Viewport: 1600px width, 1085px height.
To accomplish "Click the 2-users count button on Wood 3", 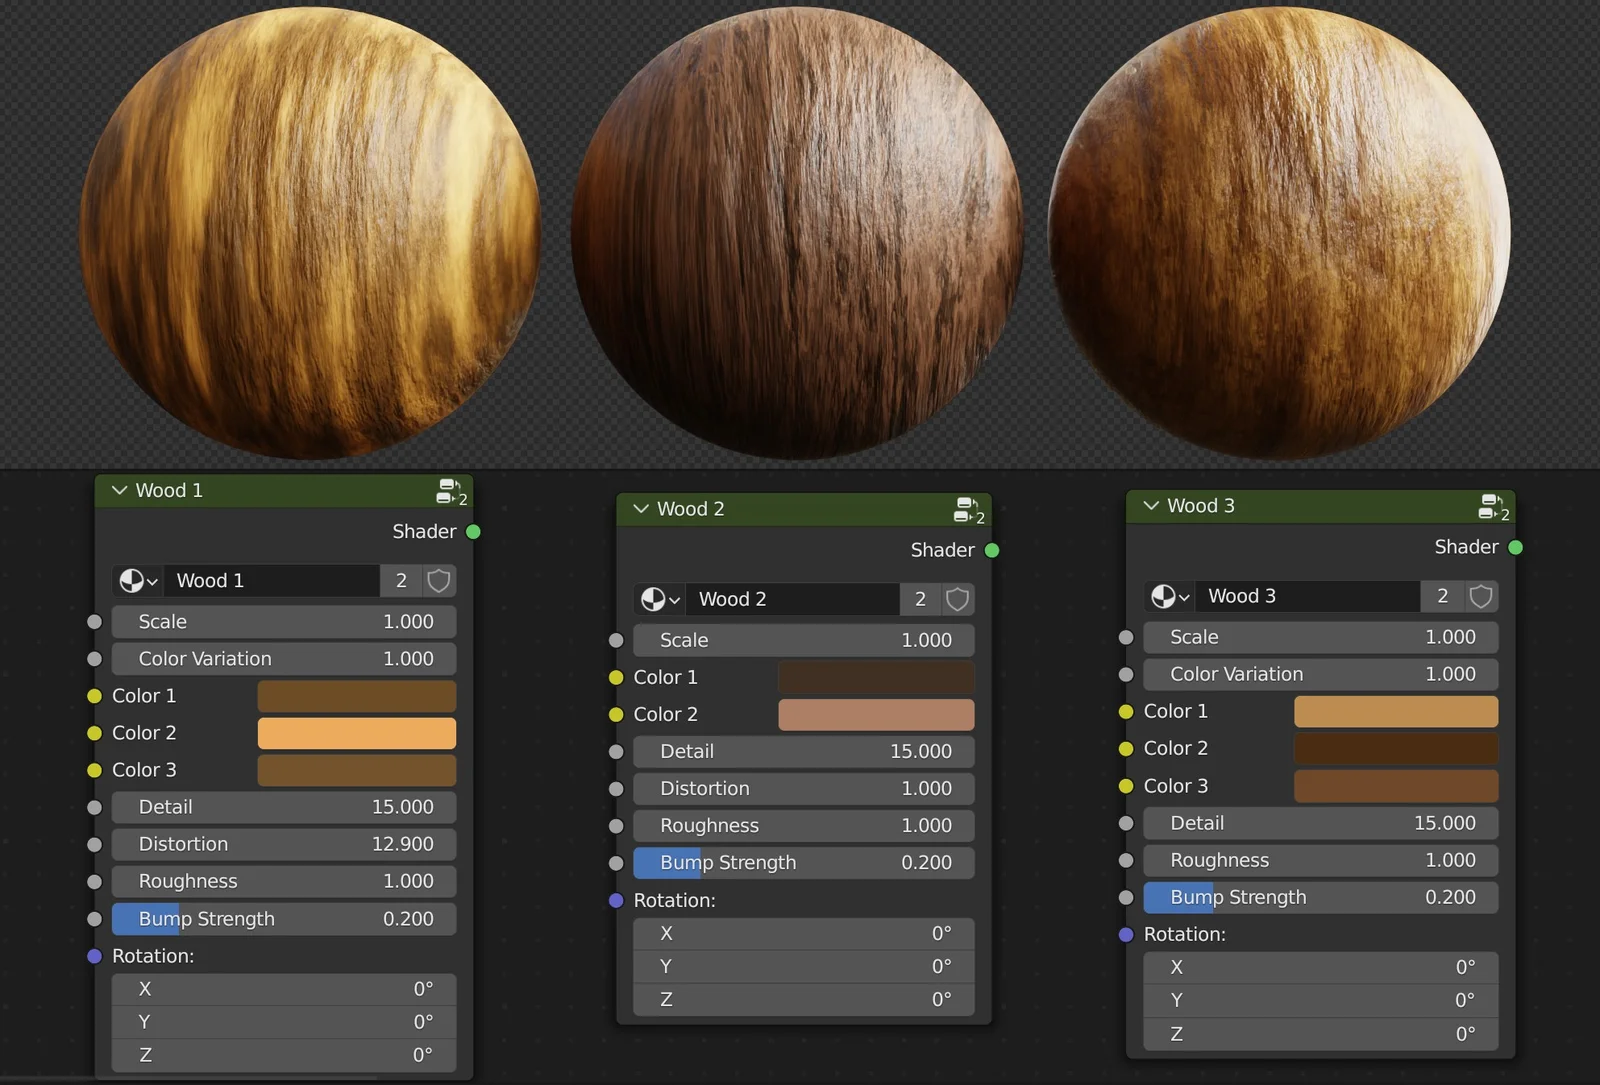I will click(x=1442, y=596).
